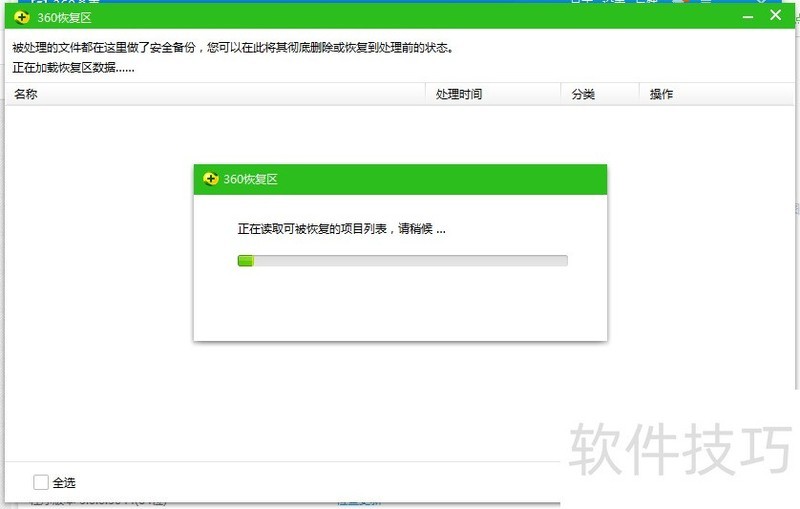Click the 全选 label text

coord(64,482)
